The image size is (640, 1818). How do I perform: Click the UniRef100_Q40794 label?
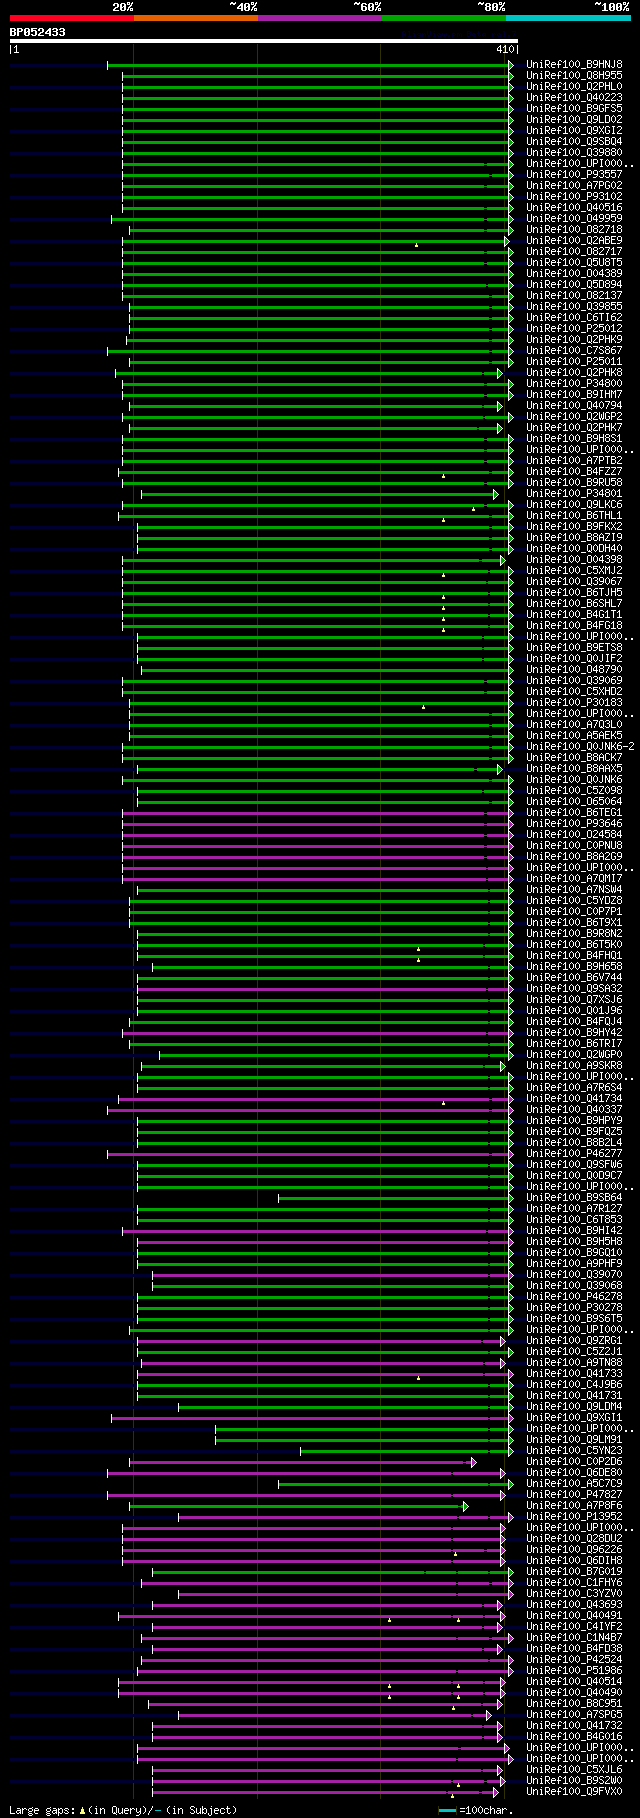pyautogui.click(x=574, y=406)
